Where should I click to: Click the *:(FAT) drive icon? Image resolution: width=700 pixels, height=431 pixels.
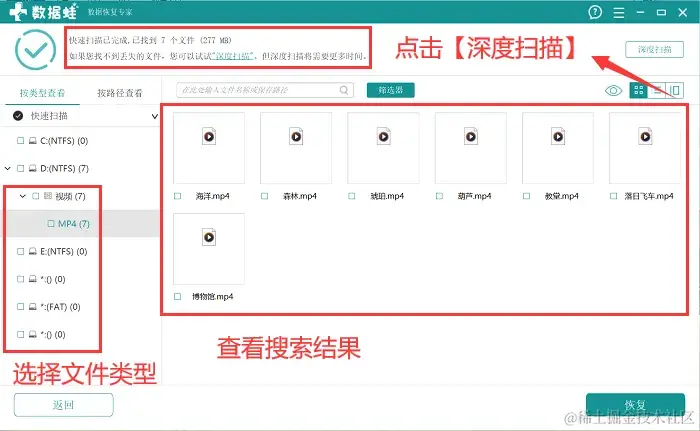(33, 307)
